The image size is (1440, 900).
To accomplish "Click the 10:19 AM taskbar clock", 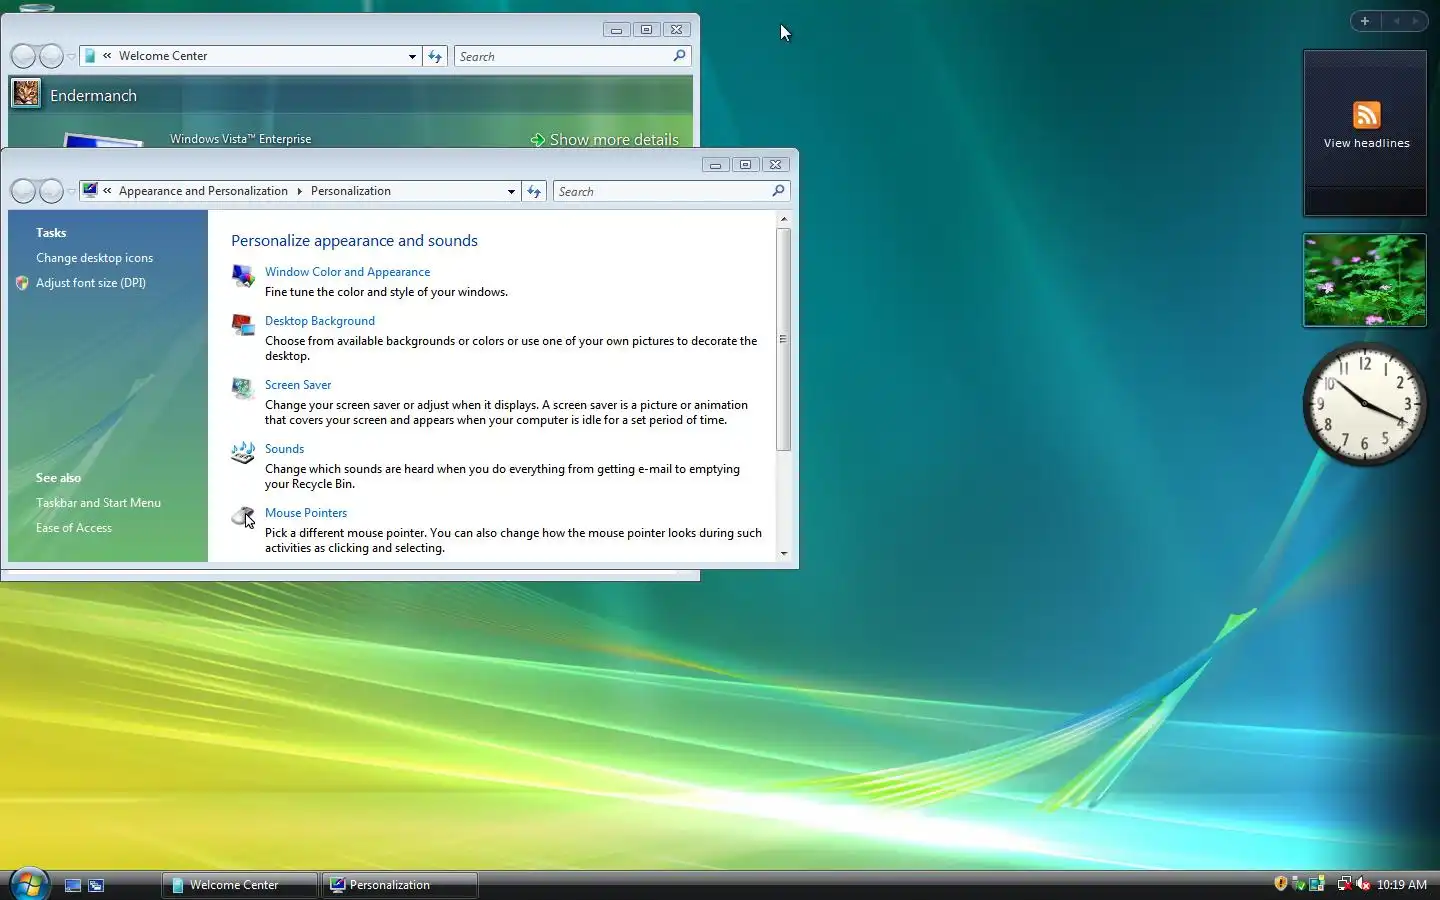I will click(1401, 885).
